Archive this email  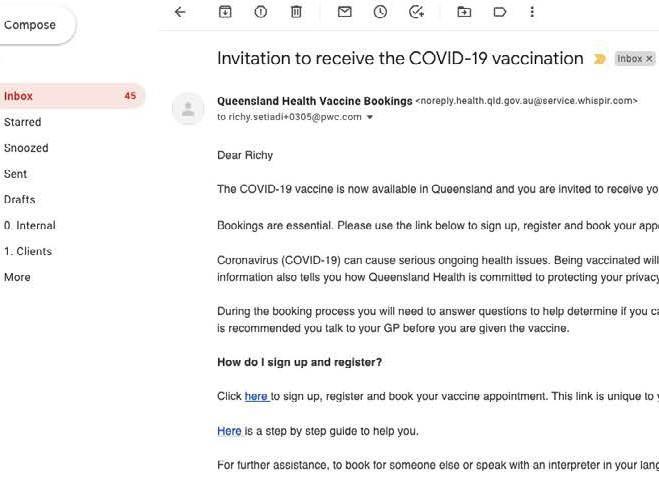click(x=225, y=12)
